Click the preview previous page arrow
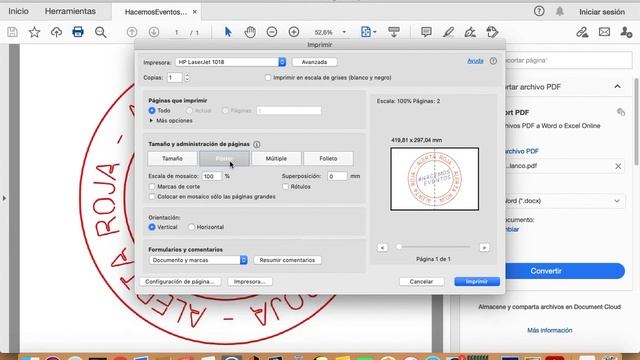The height and width of the screenshot is (360, 640). (x=382, y=248)
